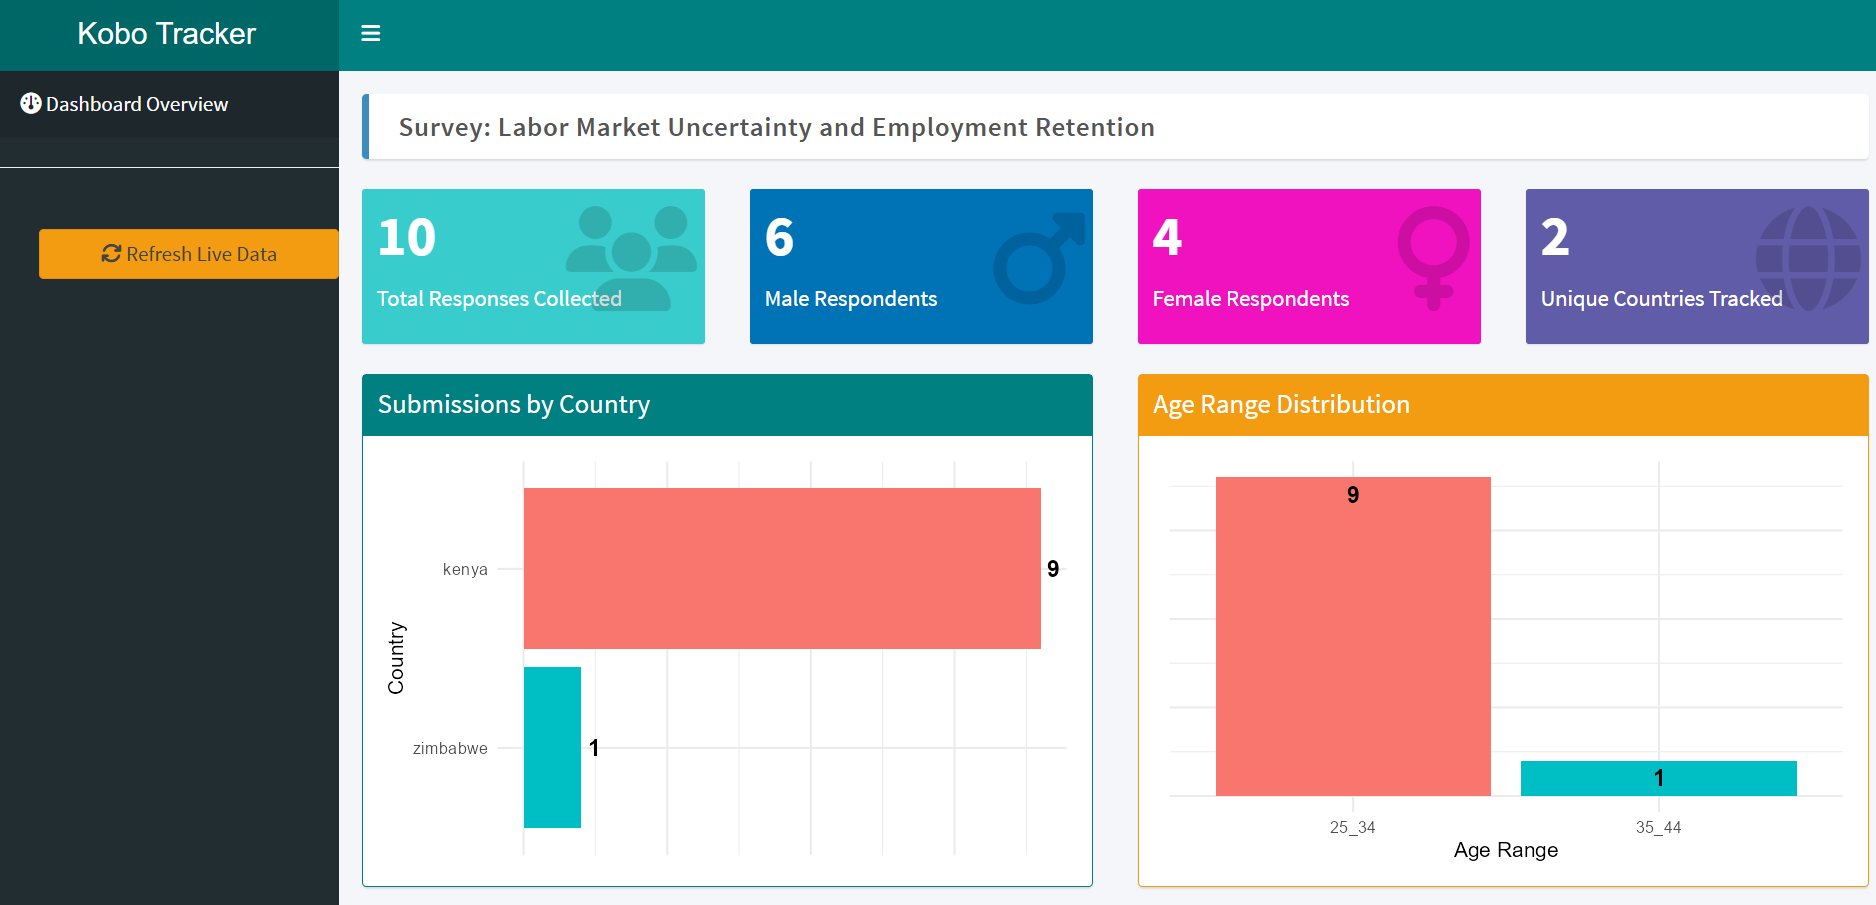Click the dashboard gauge icon in the sidebar

click(31, 103)
